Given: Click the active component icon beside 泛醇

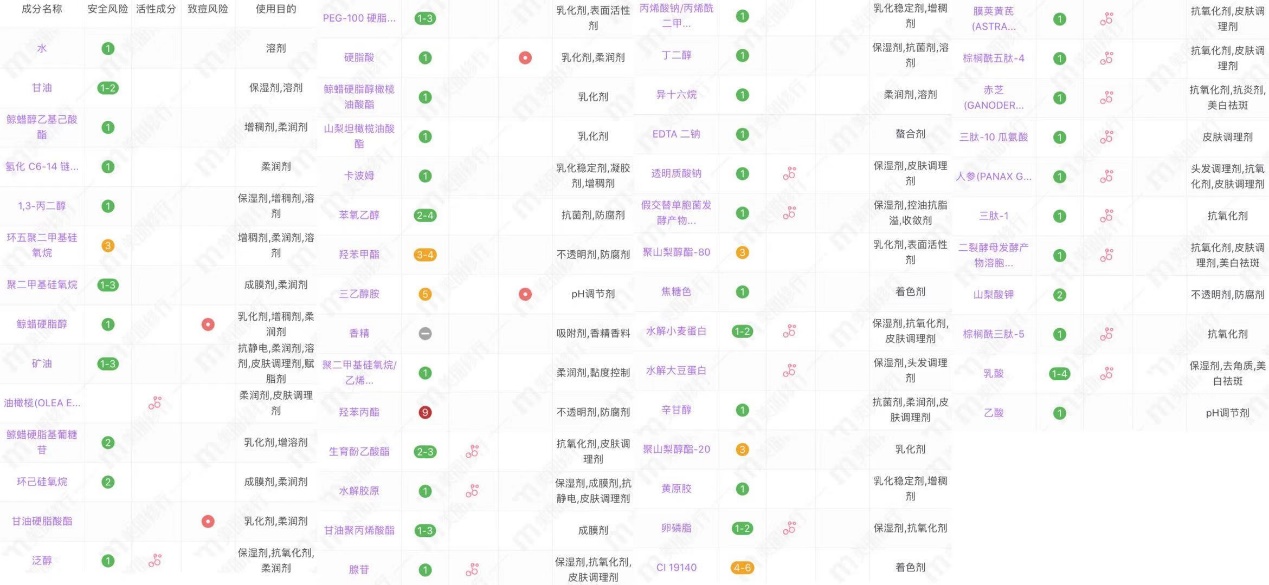Looking at the screenshot, I should [155, 561].
